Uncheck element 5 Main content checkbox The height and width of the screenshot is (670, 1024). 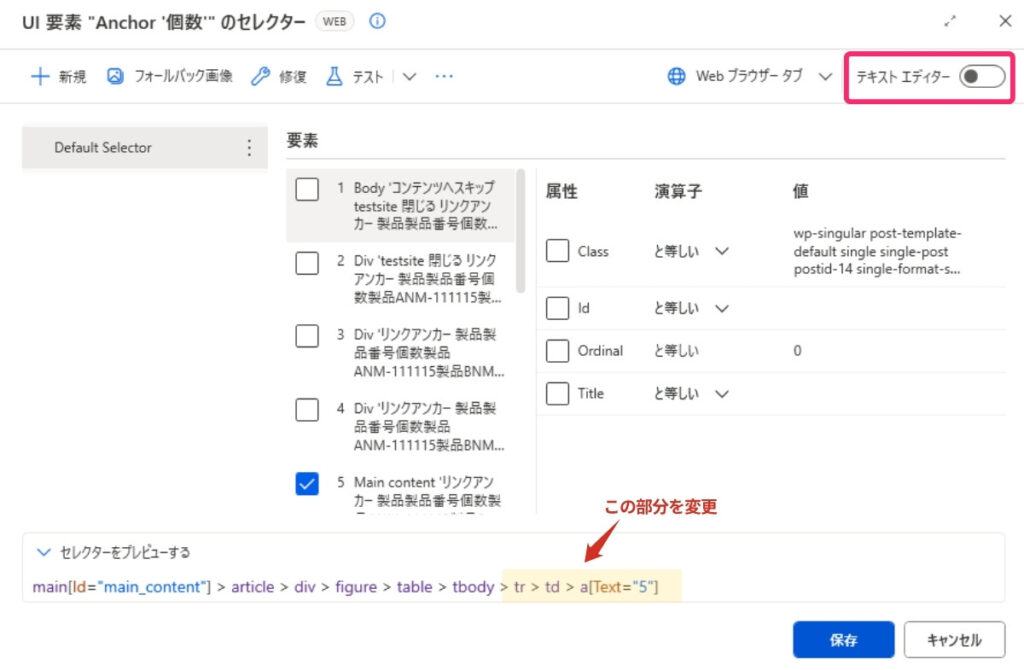click(307, 484)
